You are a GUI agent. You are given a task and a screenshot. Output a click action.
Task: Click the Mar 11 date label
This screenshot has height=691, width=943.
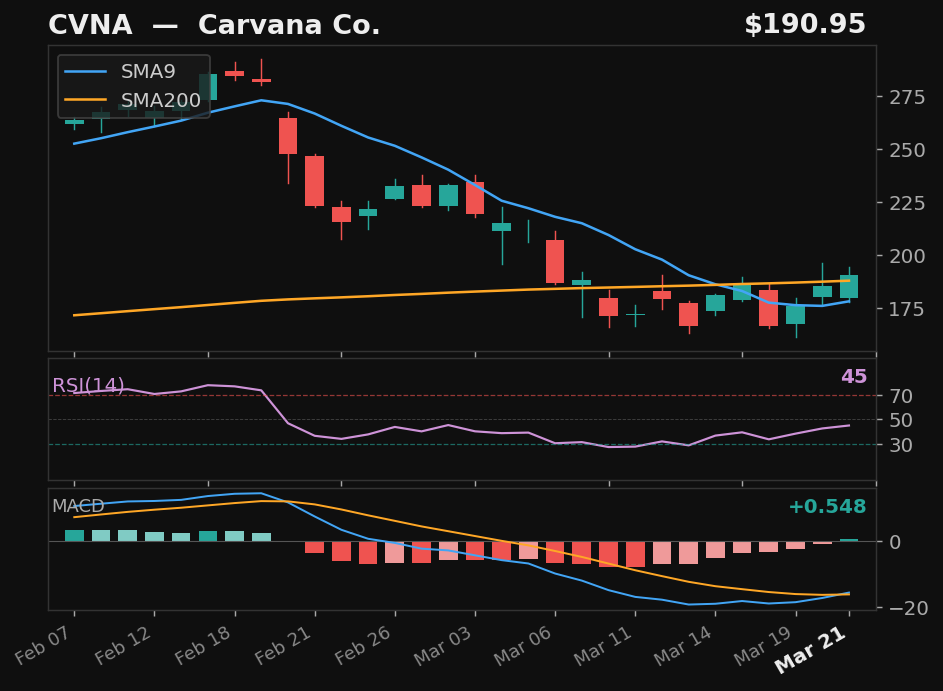pyautogui.click(x=602, y=645)
